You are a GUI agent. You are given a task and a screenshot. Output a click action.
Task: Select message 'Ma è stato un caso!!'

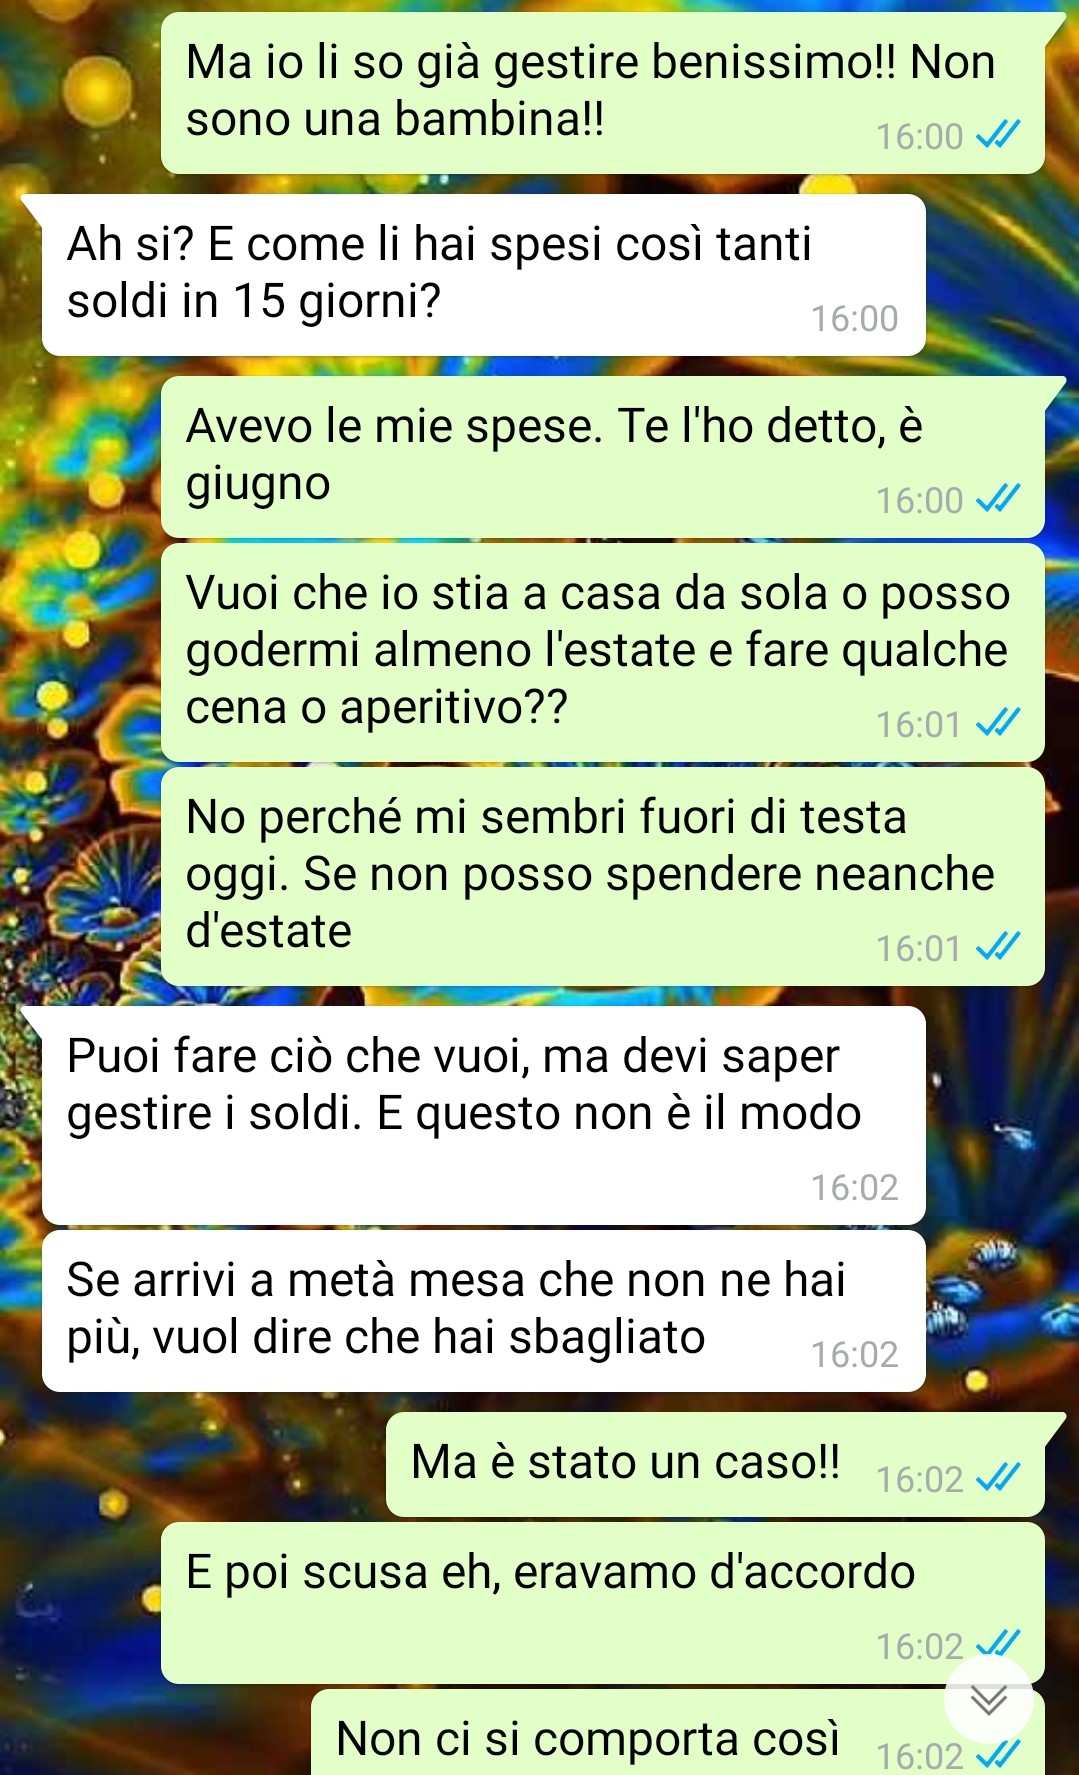tap(715, 1464)
